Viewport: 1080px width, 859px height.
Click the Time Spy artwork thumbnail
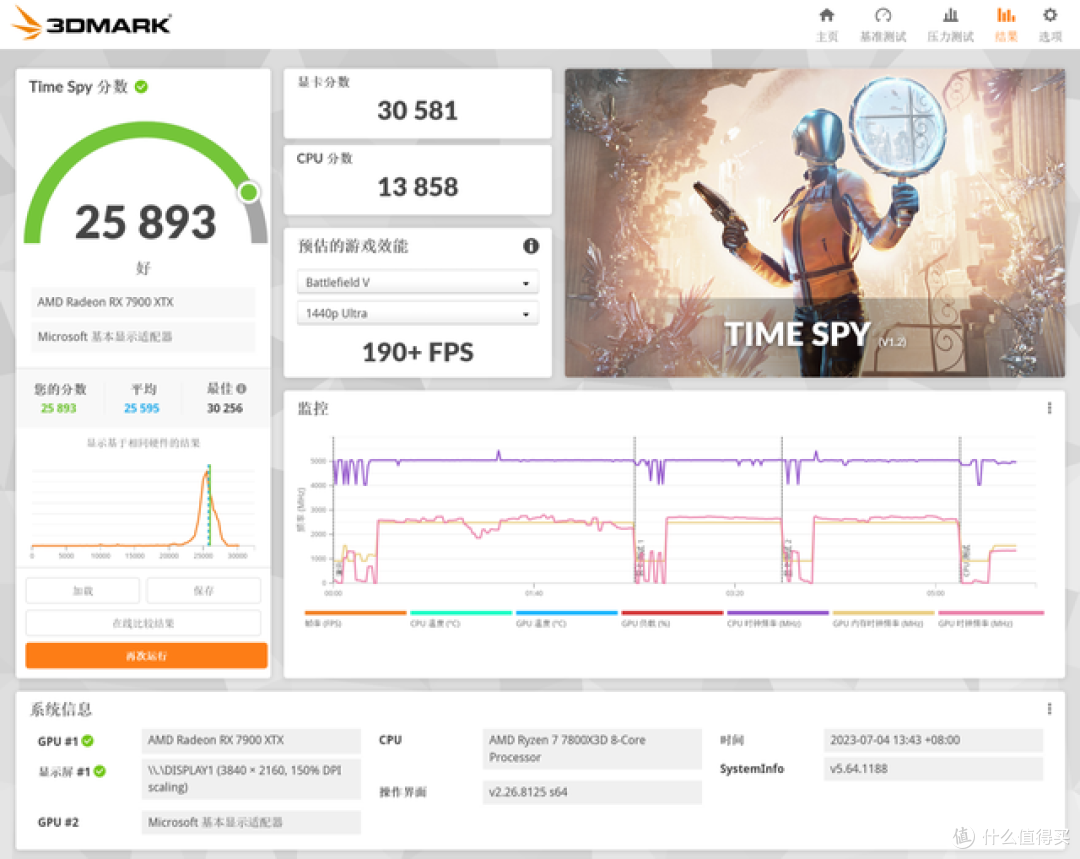coord(815,222)
